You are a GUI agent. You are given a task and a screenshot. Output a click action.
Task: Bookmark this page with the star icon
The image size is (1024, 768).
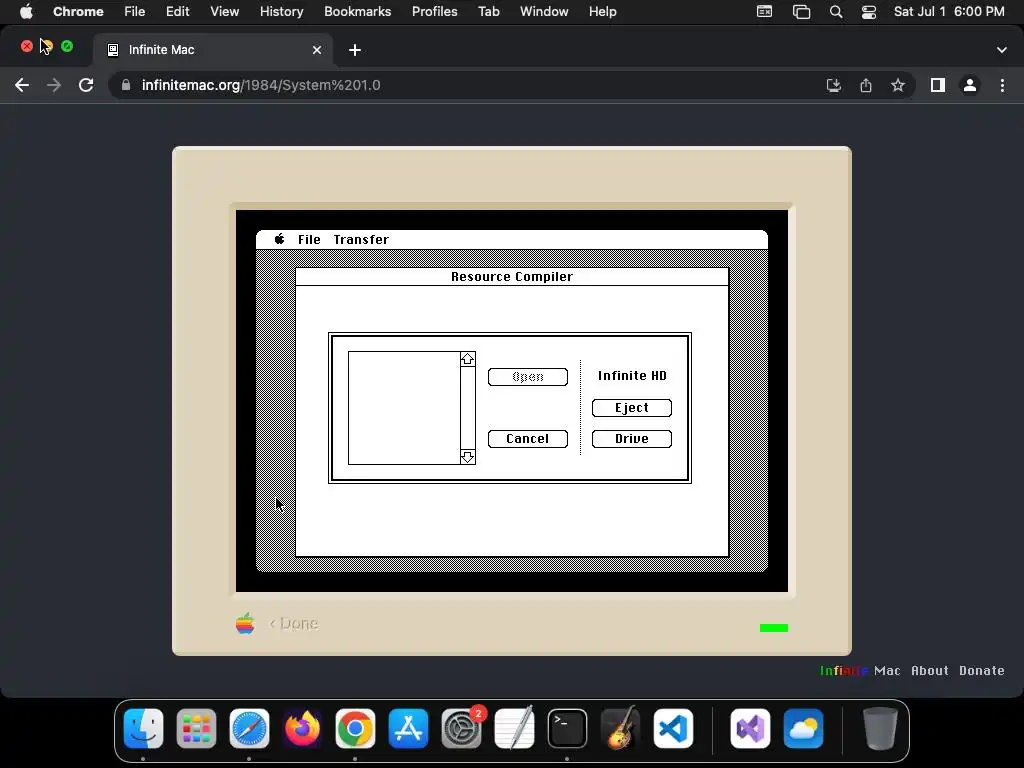[x=898, y=85]
